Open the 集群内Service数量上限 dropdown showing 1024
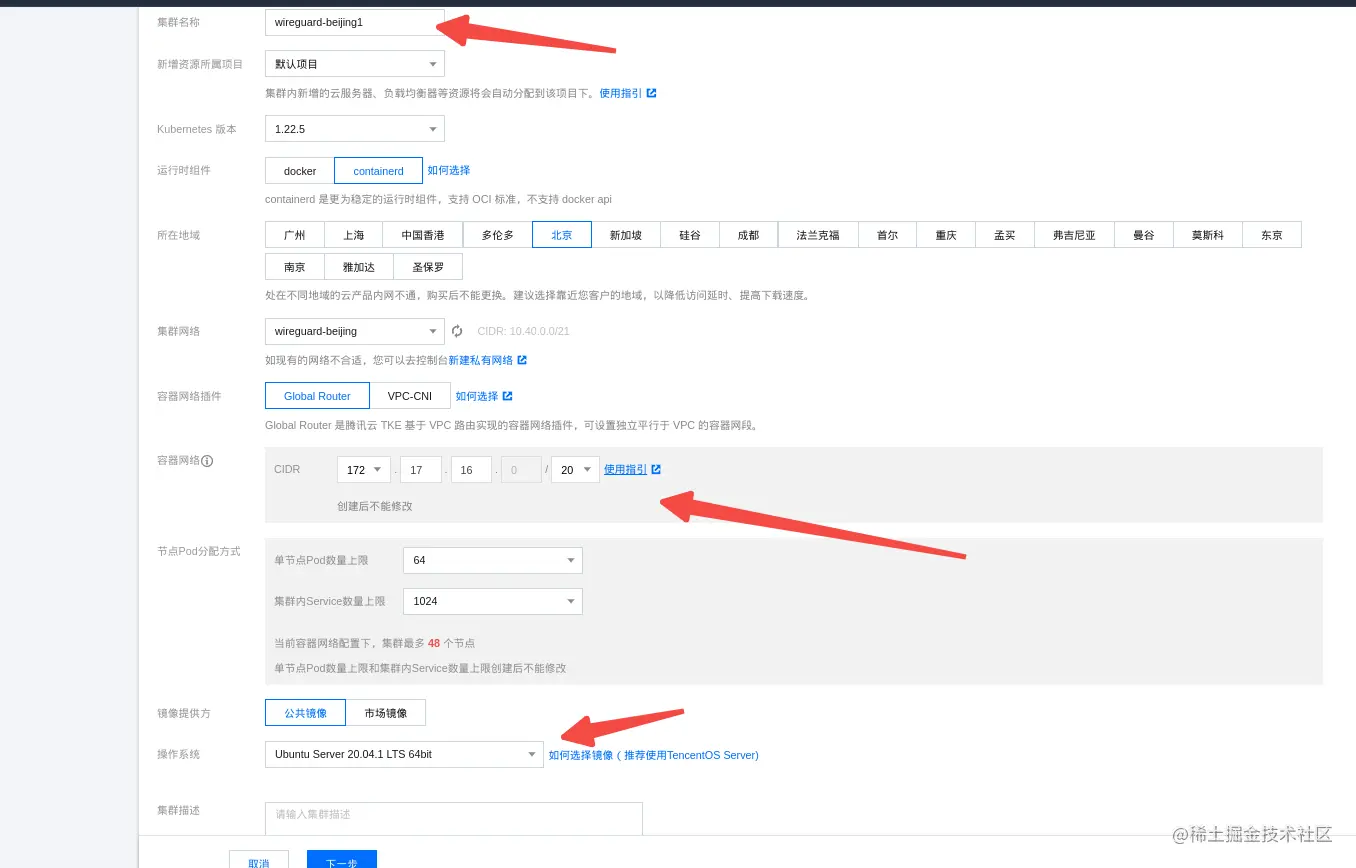 [493, 601]
